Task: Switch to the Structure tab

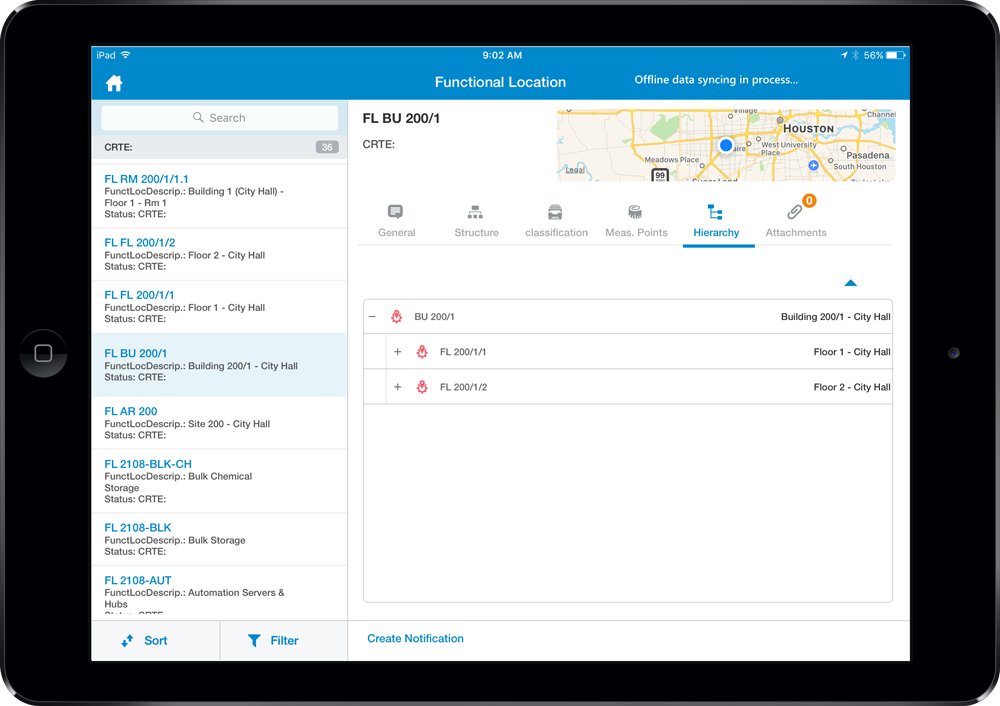Action: pyautogui.click(x=476, y=221)
